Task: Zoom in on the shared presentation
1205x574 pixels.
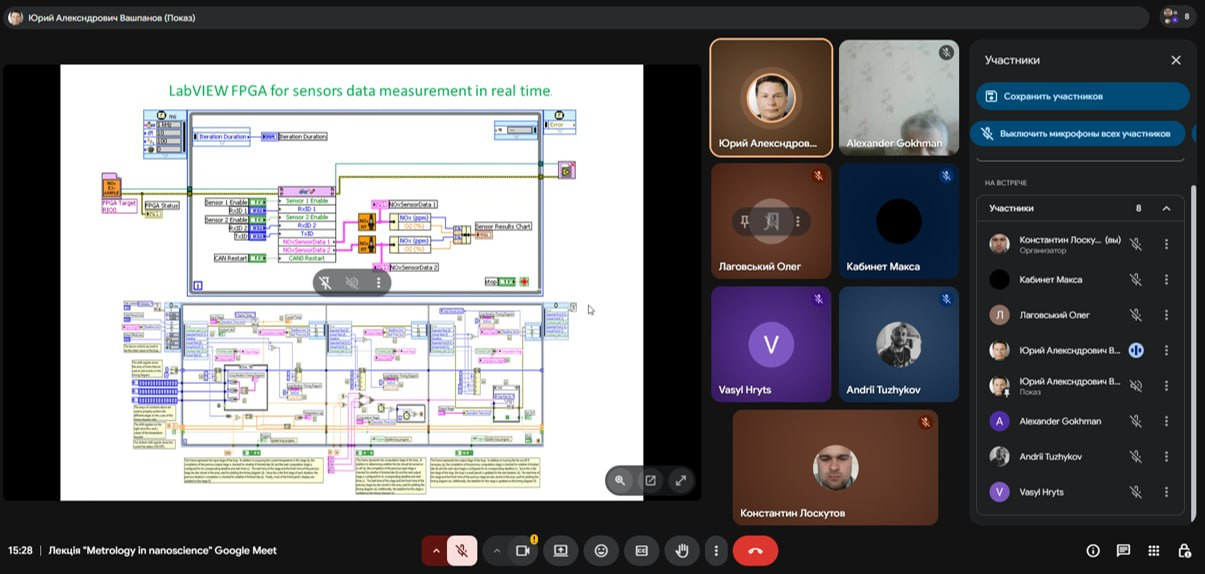Action: tap(620, 480)
